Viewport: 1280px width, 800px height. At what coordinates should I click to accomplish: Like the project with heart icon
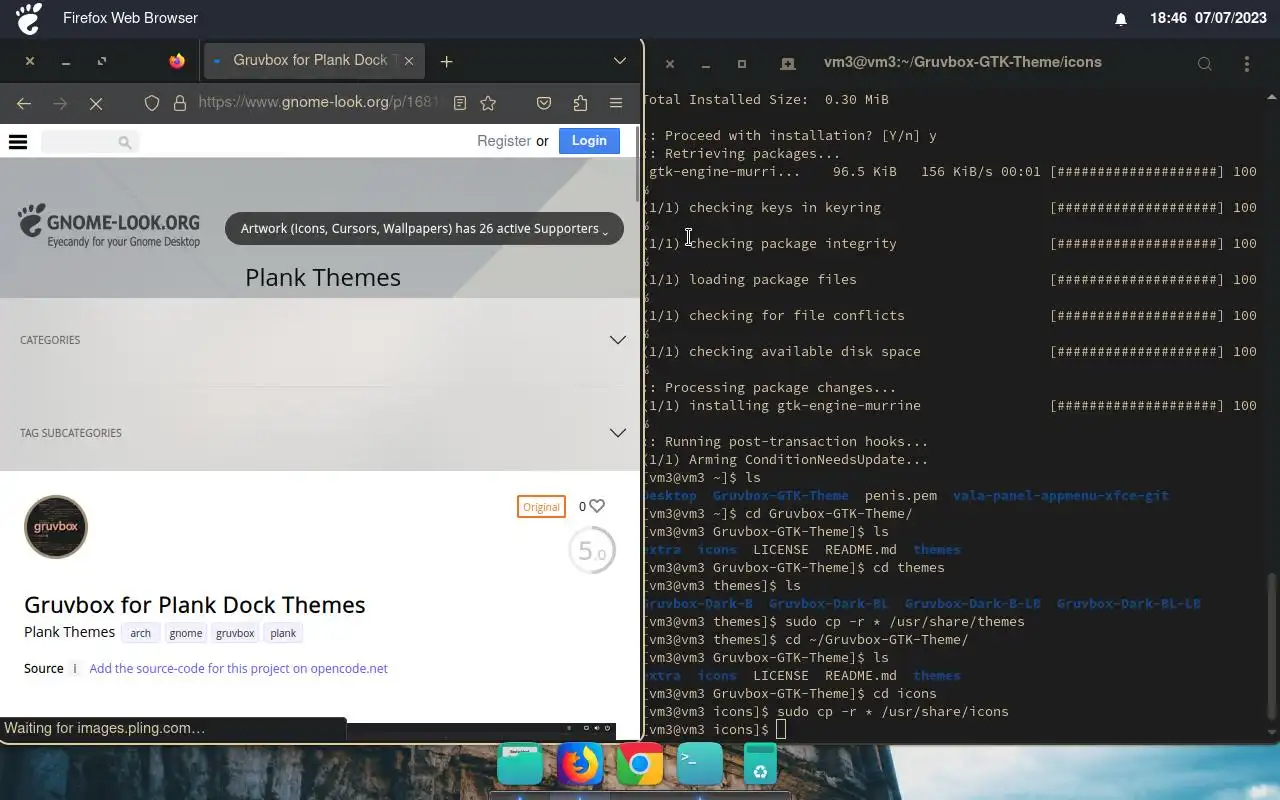[597, 506]
